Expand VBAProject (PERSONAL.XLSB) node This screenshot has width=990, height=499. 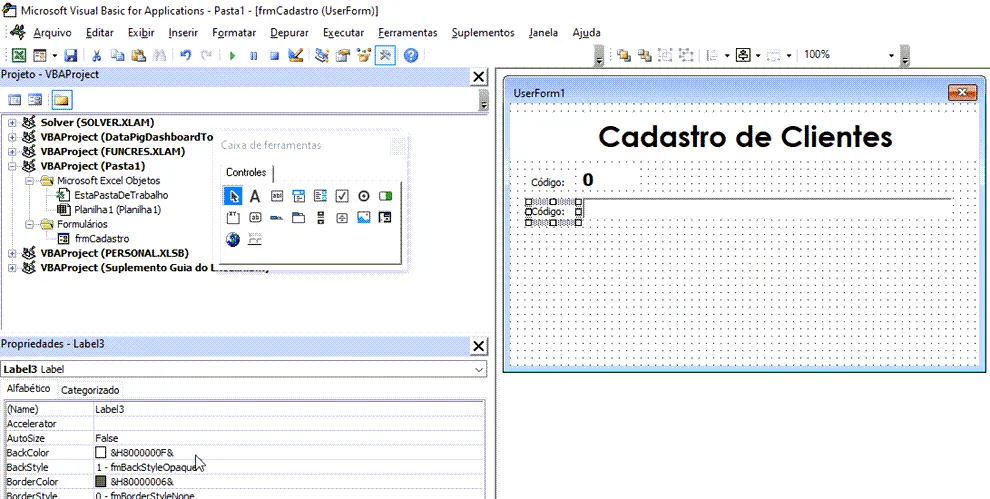point(12,253)
